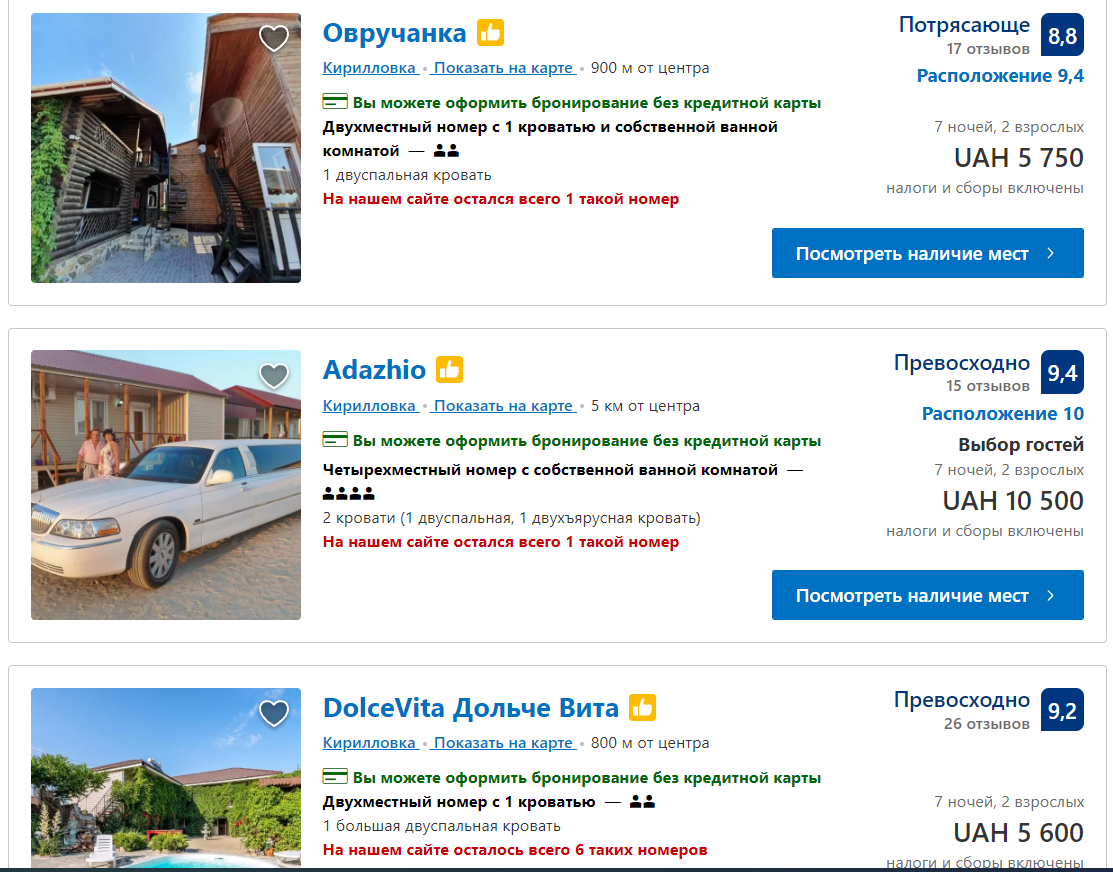Image resolution: width=1113 pixels, height=872 pixels.
Task: Open the Овручанка hotel title link
Action: pos(394,33)
